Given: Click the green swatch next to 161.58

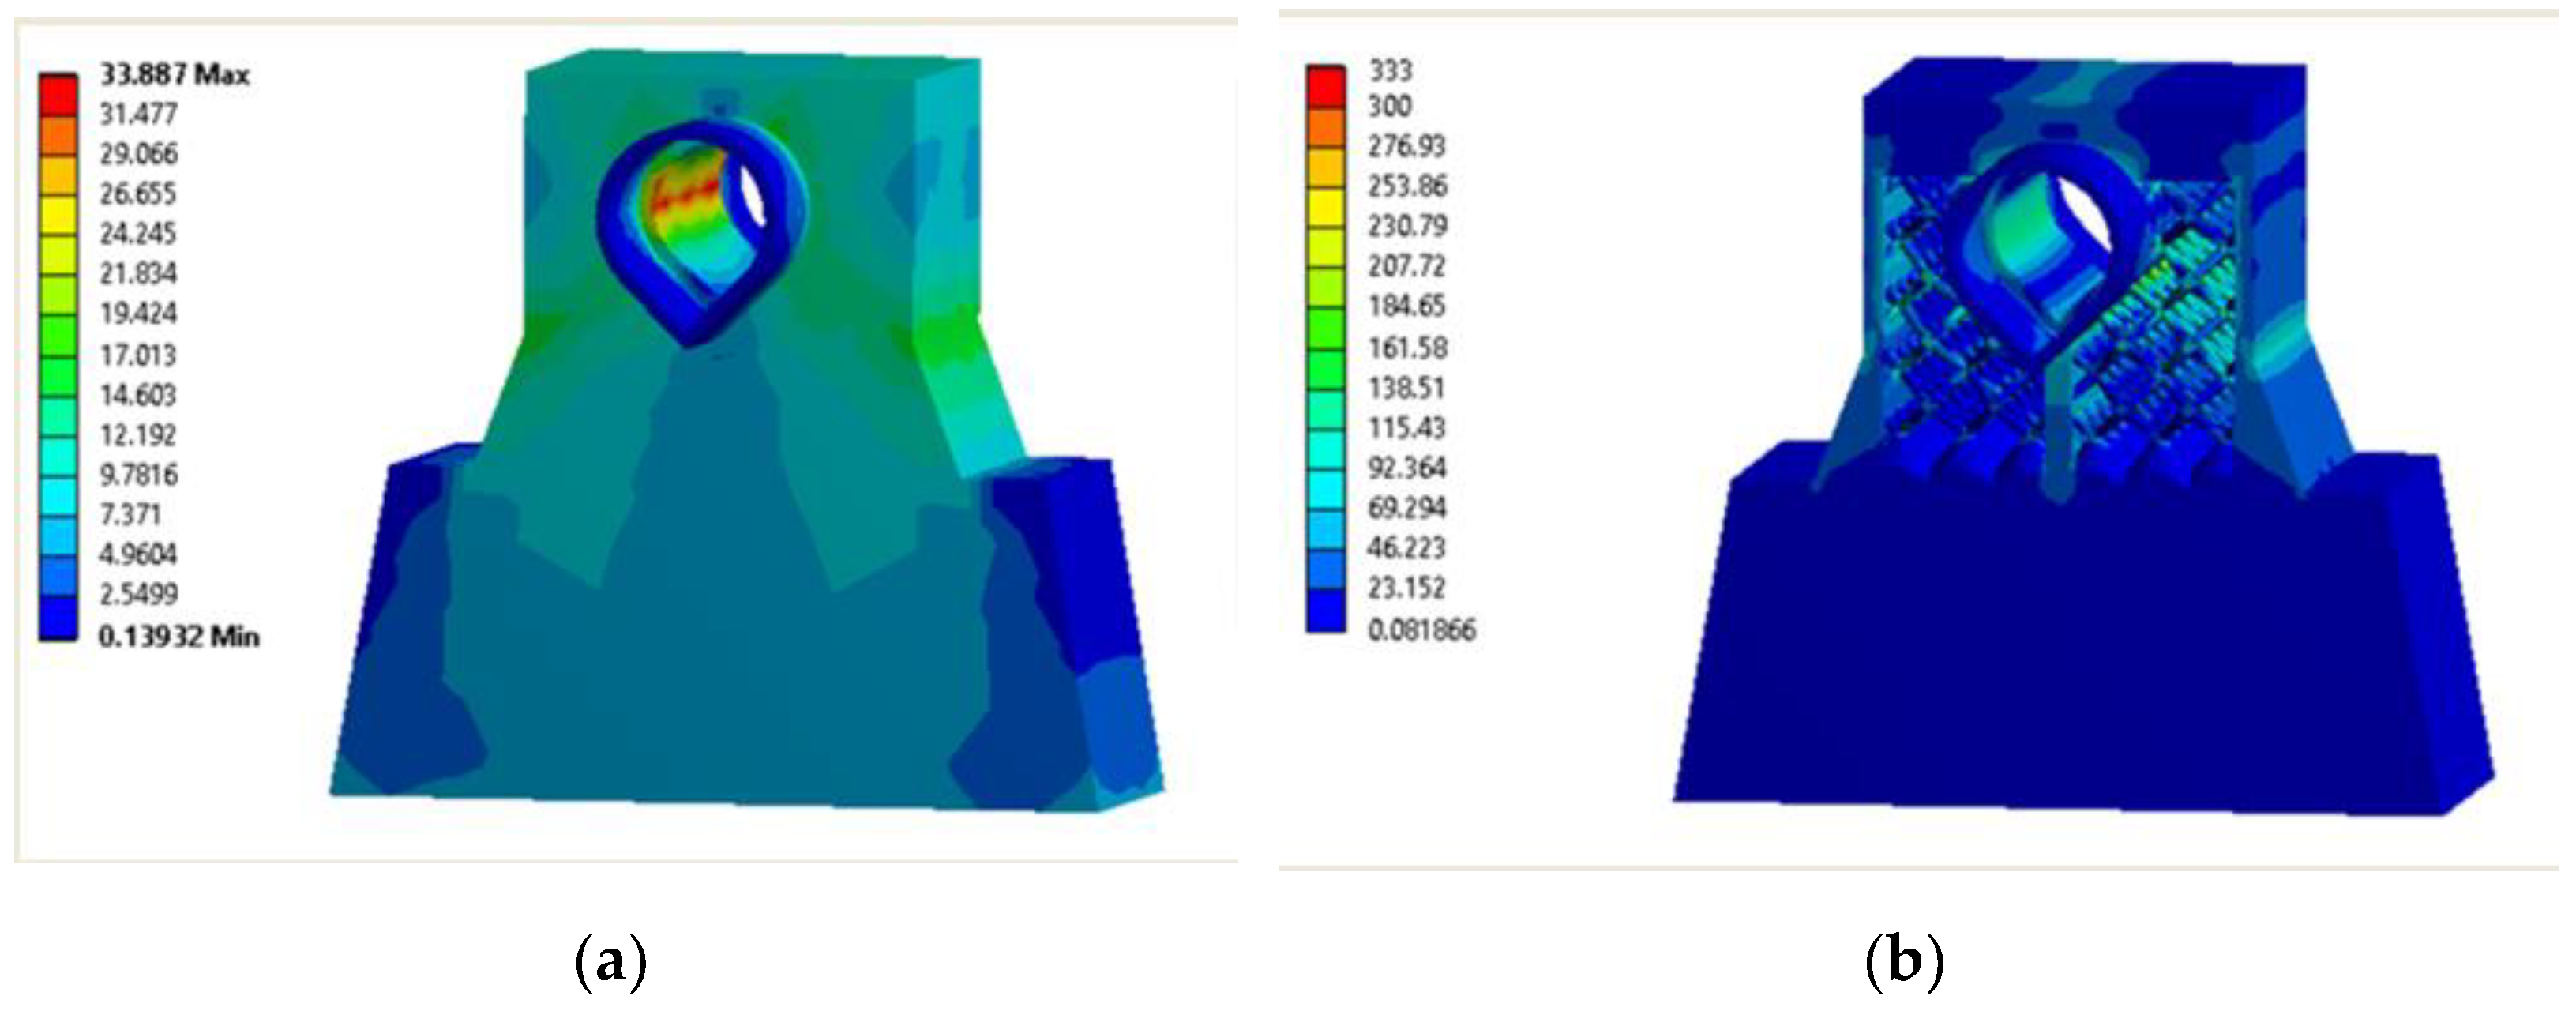Looking at the screenshot, I should click(1325, 328).
